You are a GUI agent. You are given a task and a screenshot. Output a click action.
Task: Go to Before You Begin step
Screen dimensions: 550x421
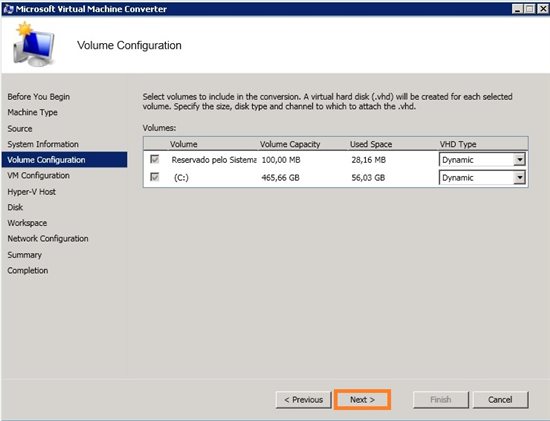pyautogui.click(x=39, y=96)
